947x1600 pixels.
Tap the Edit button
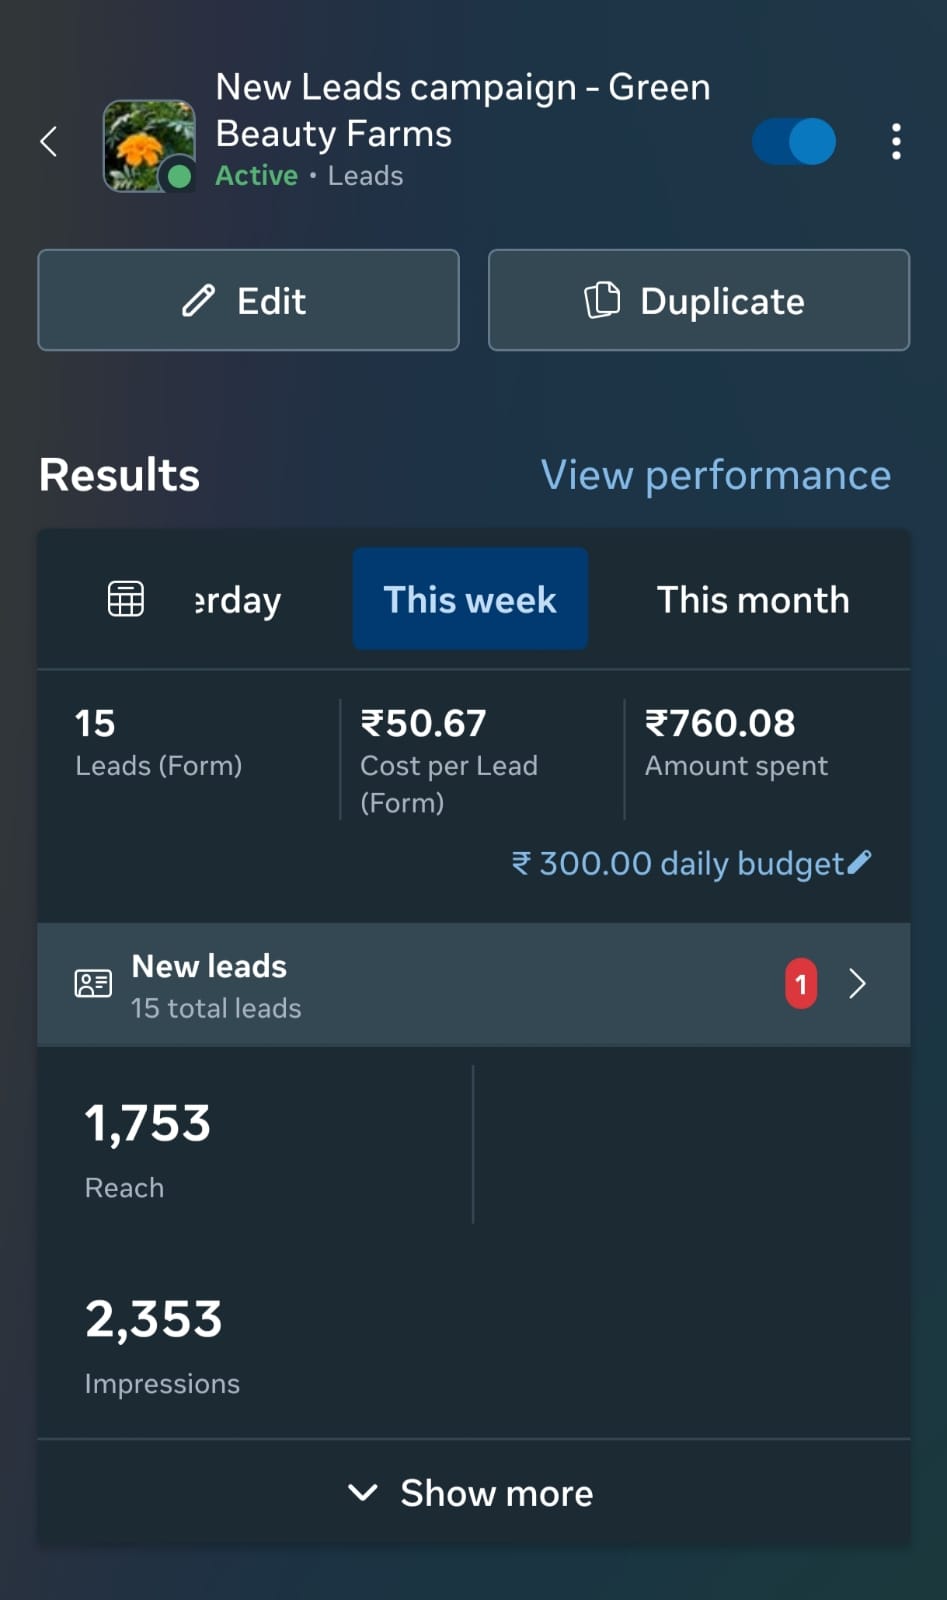[248, 300]
